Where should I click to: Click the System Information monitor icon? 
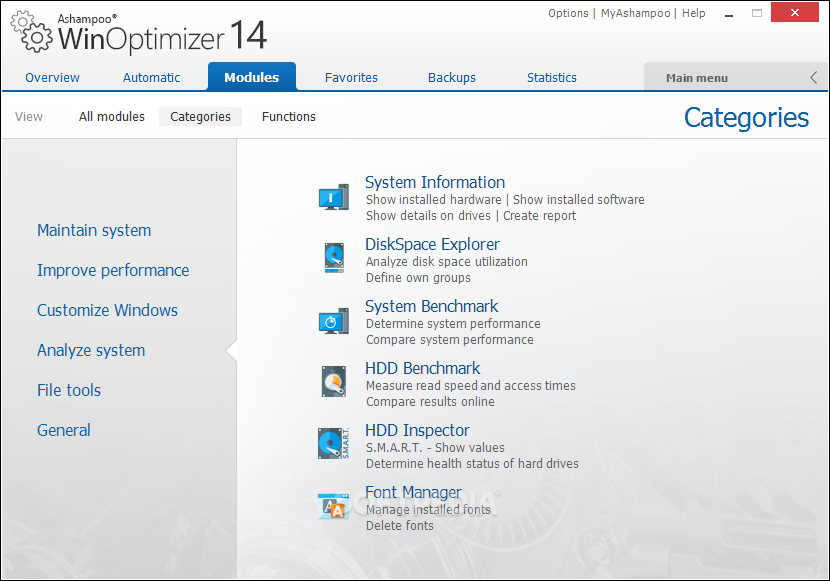click(x=334, y=197)
